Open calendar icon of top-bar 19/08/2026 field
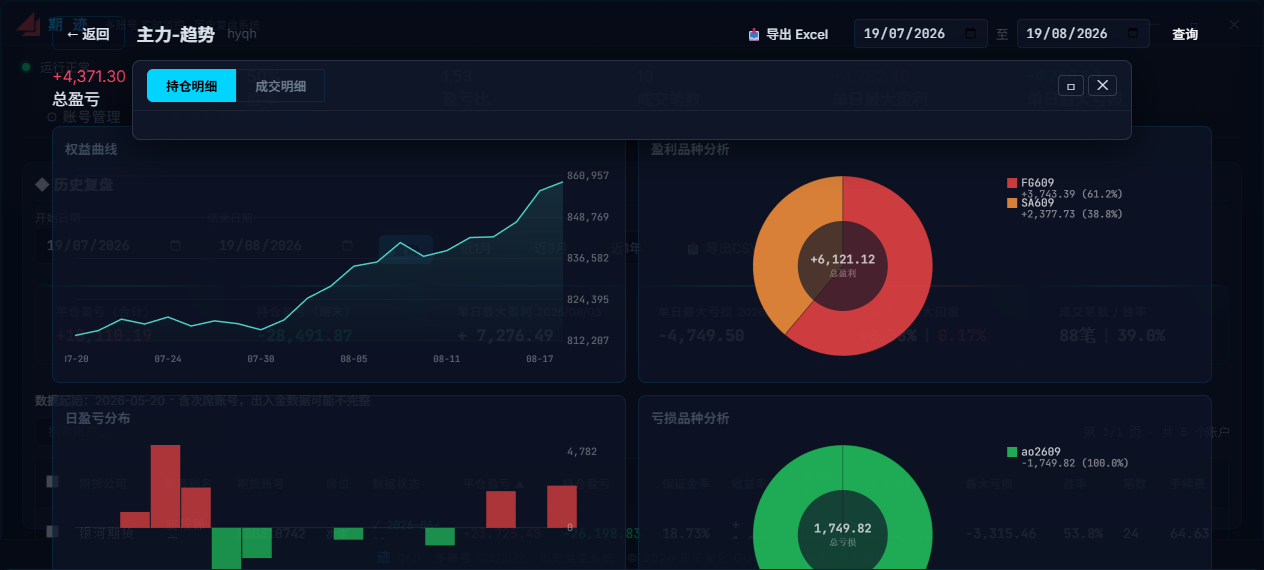The height and width of the screenshot is (570, 1264). [x=1133, y=34]
